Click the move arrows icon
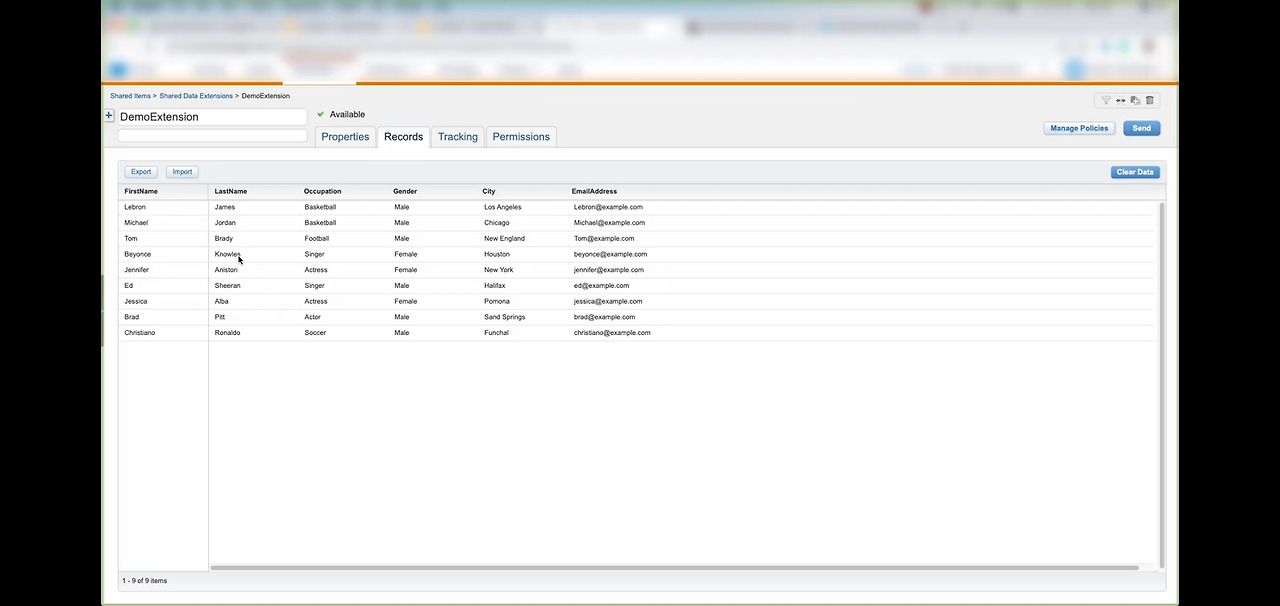Viewport: 1280px width, 606px height. pos(1121,101)
